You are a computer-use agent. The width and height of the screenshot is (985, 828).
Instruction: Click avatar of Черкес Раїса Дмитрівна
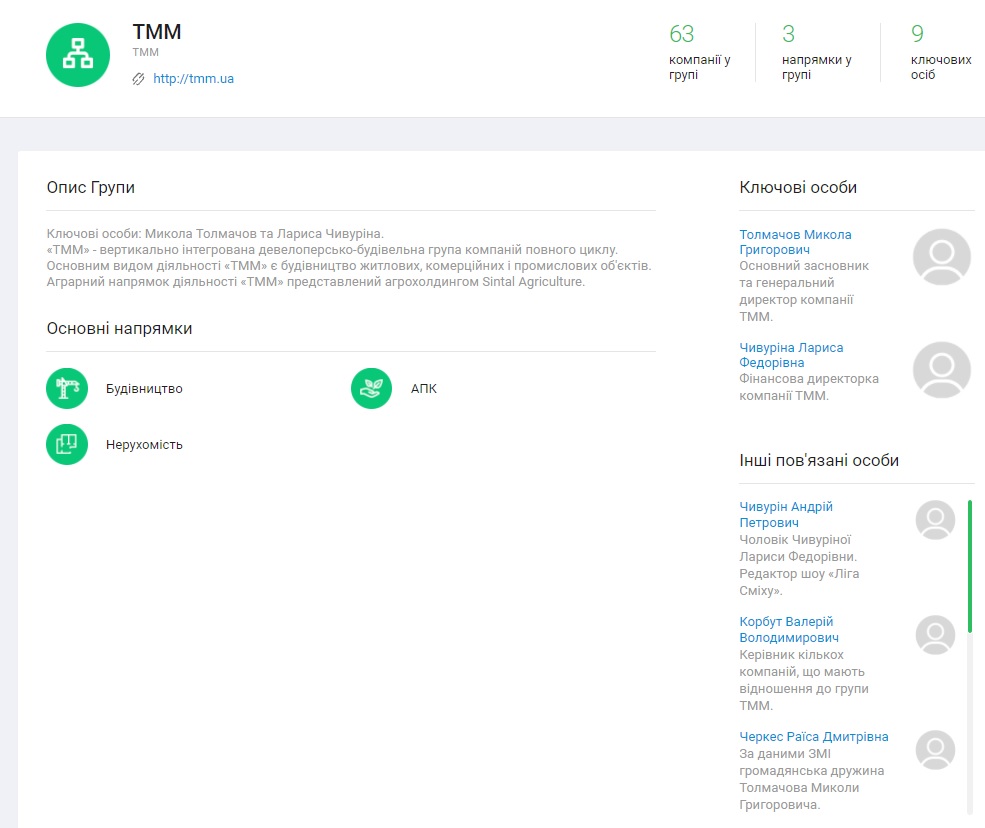pyautogui.click(x=935, y=749)
